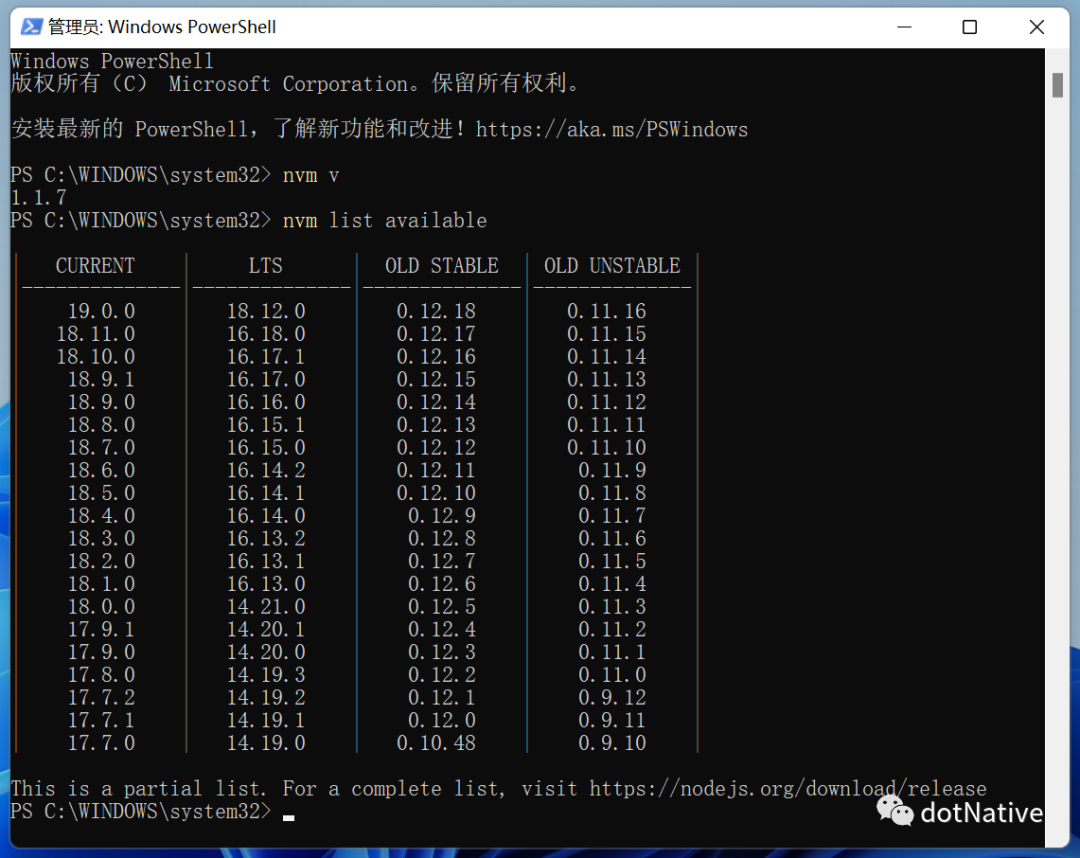This screenshot has height=858, width=1080.
Task: Click version 18.11.0 in the CURRENT column
Action: (x=96, y=334)
